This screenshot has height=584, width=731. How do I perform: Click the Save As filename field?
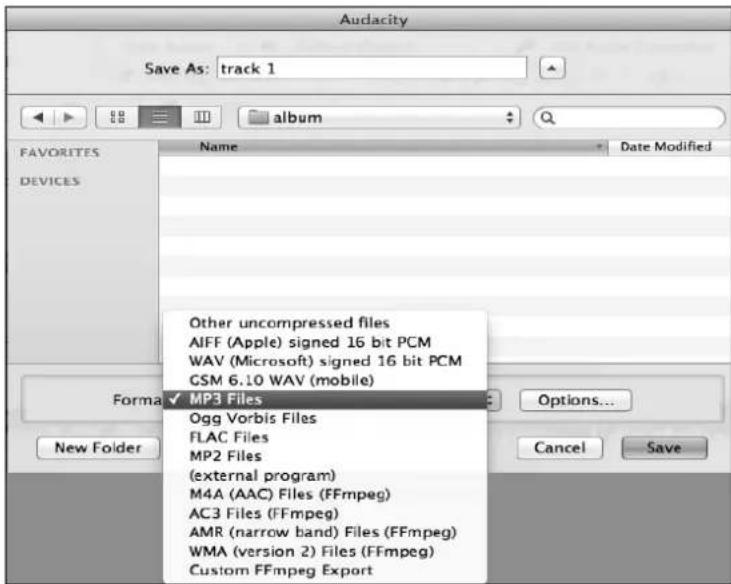pos(372,68)
